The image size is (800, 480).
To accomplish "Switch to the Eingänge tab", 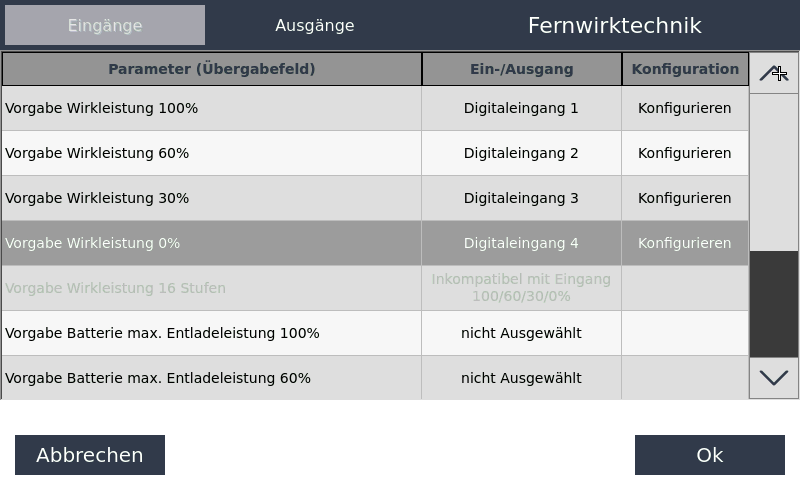I will coord(105,25).
